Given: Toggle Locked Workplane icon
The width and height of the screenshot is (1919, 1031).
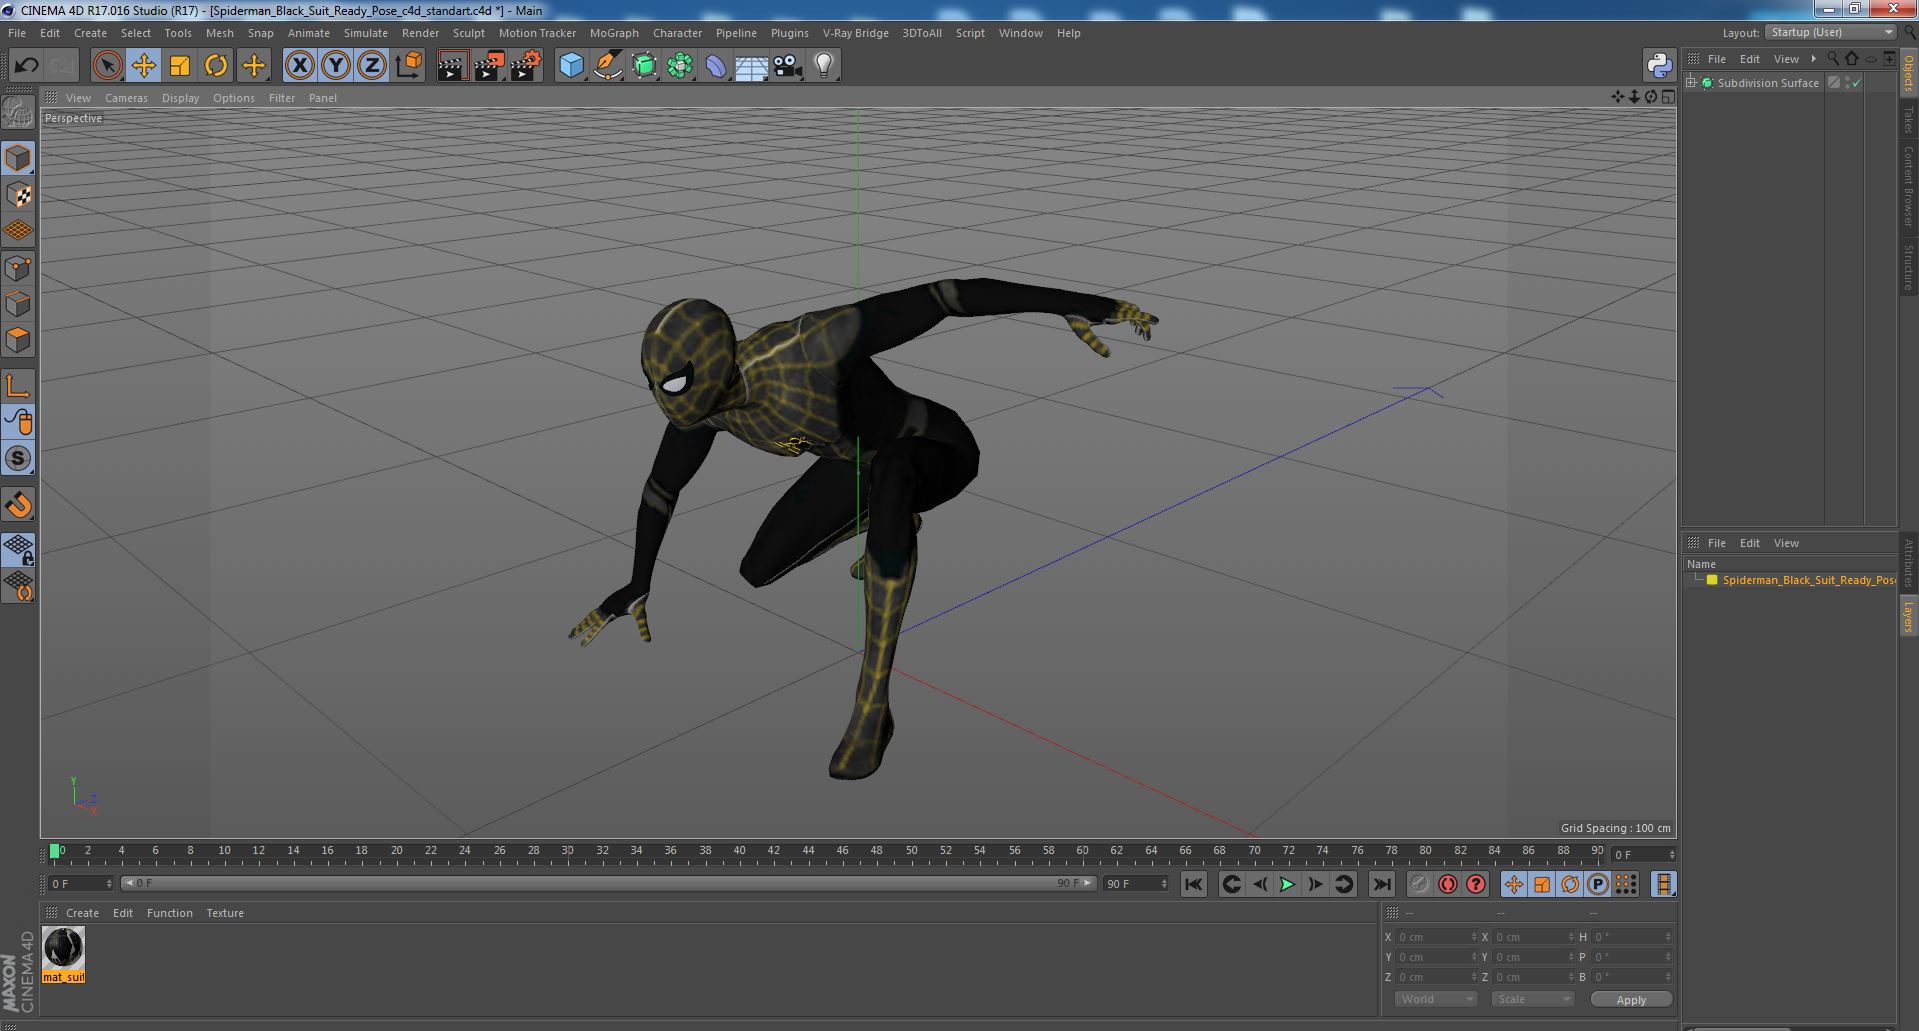Looking at the screenshot, I should 18,549.
